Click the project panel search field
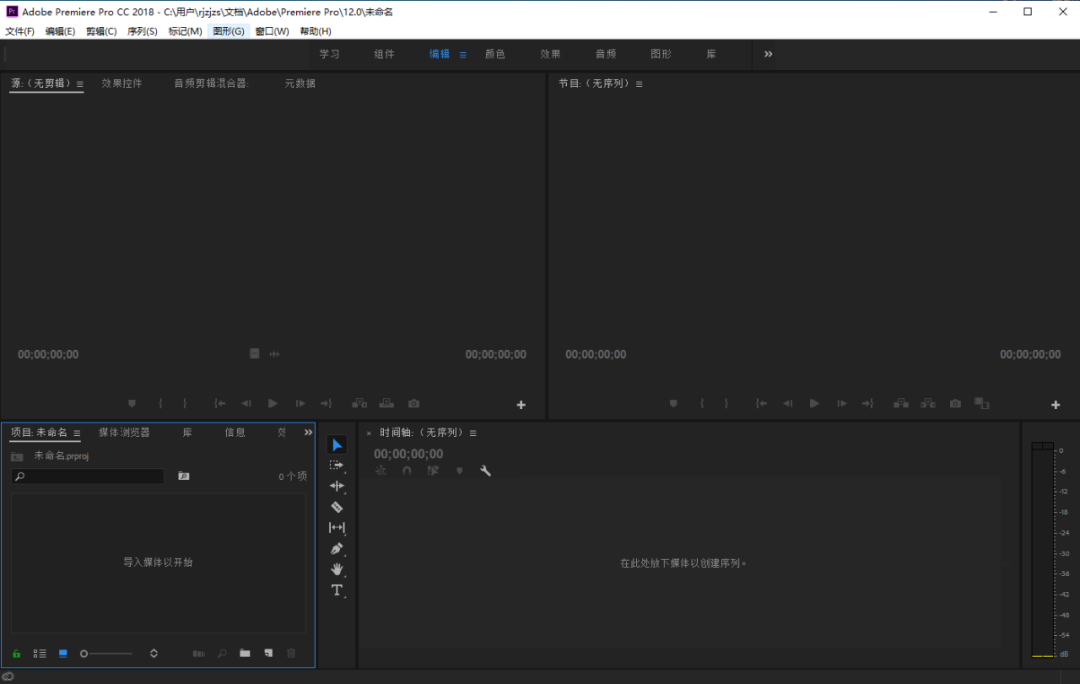 87,476
